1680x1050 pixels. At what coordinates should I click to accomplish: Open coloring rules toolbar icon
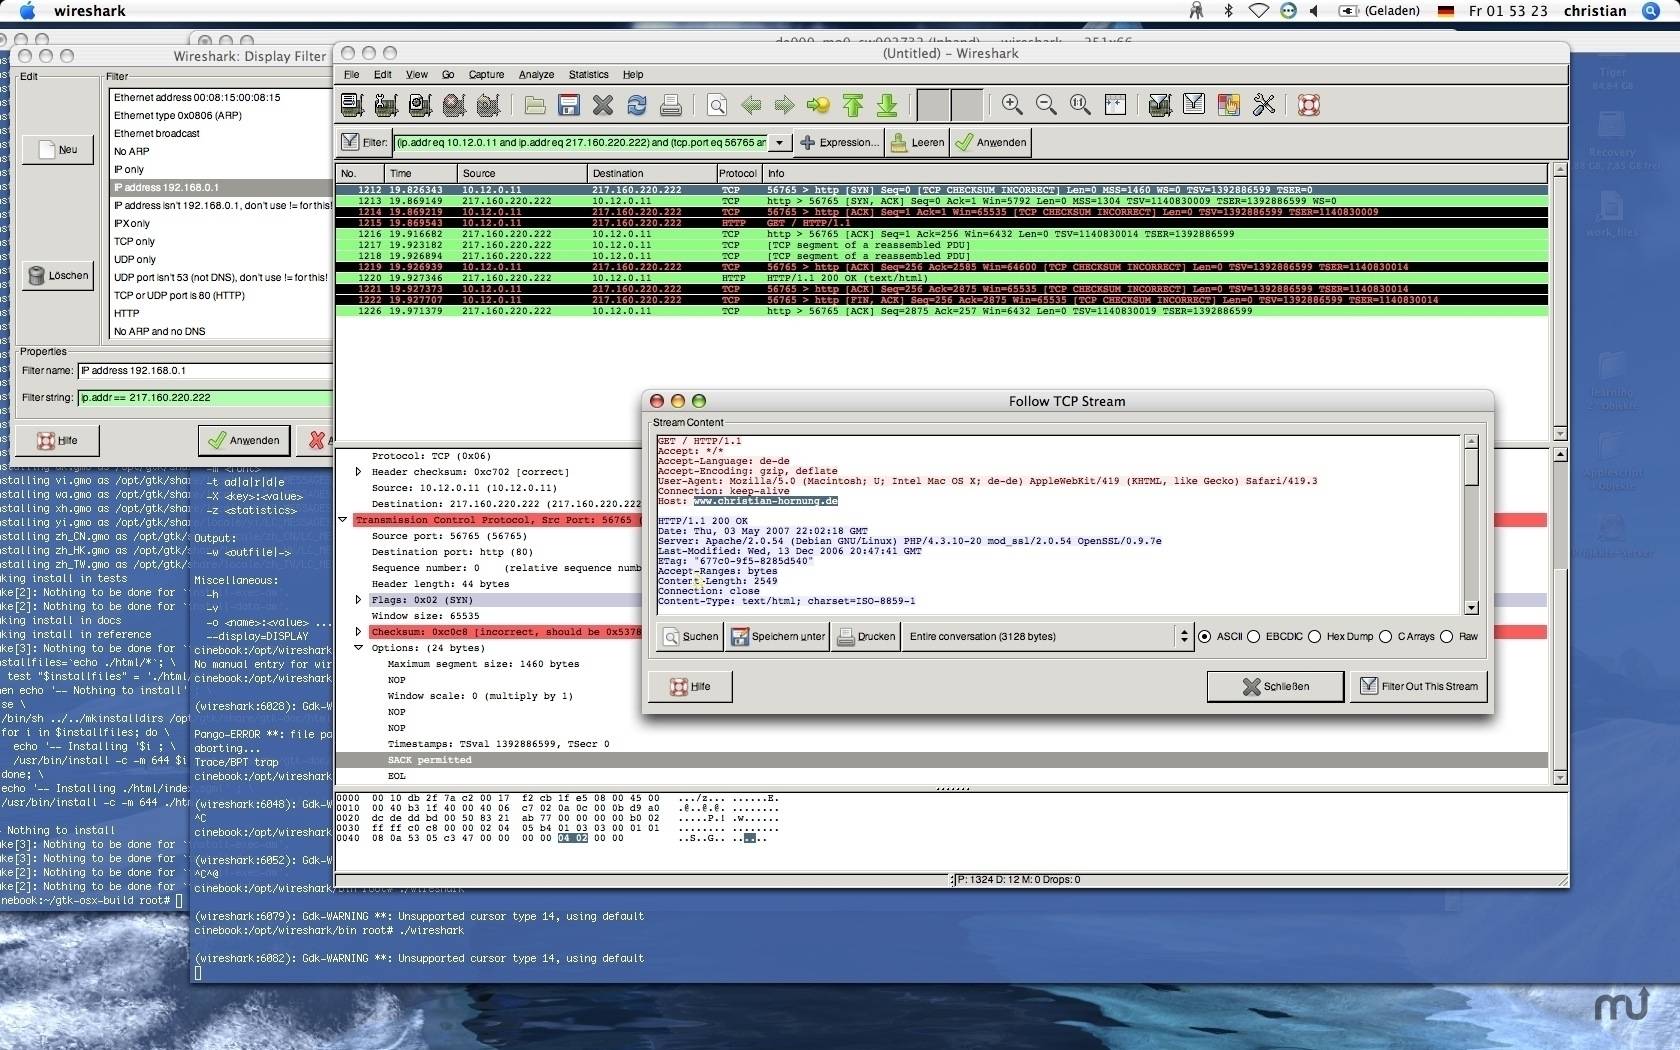[x=1229, y=105]
